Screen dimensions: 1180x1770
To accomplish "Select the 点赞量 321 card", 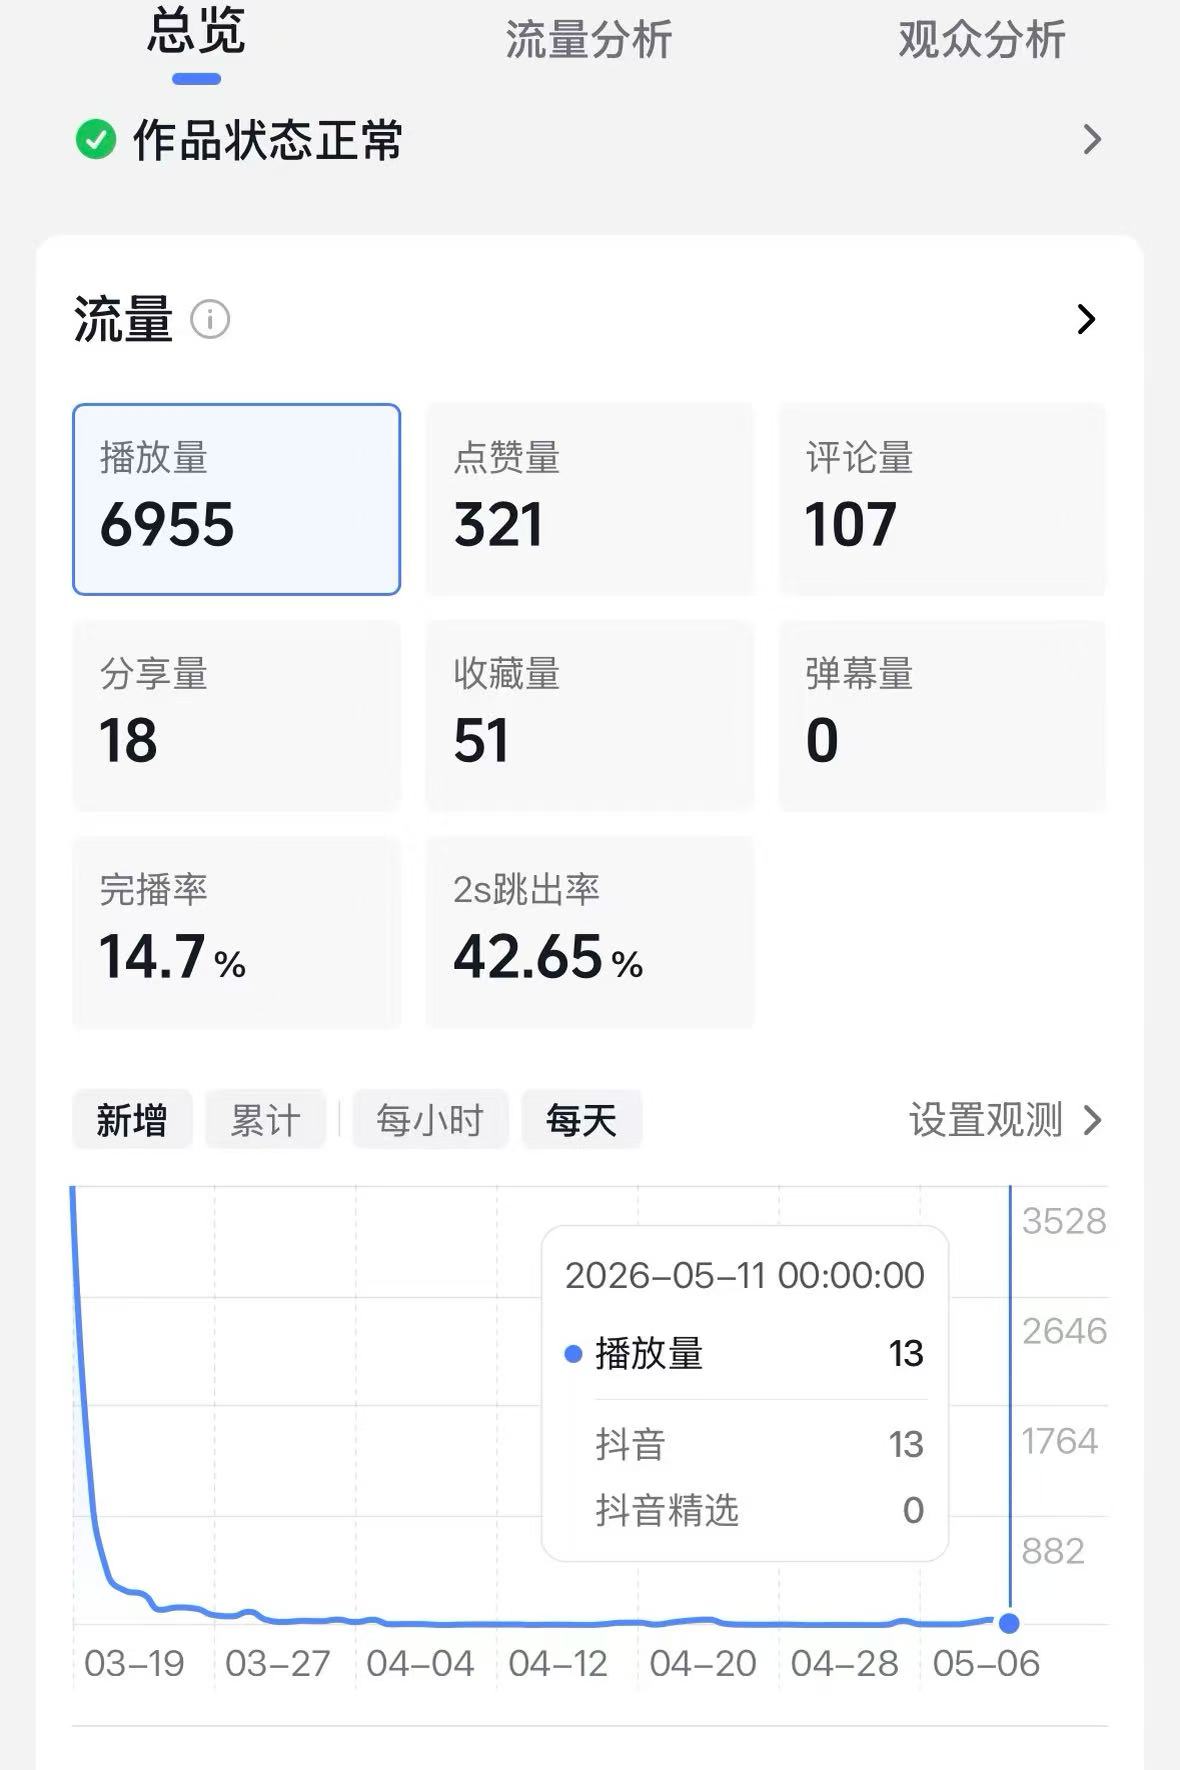I will (590, 499).
